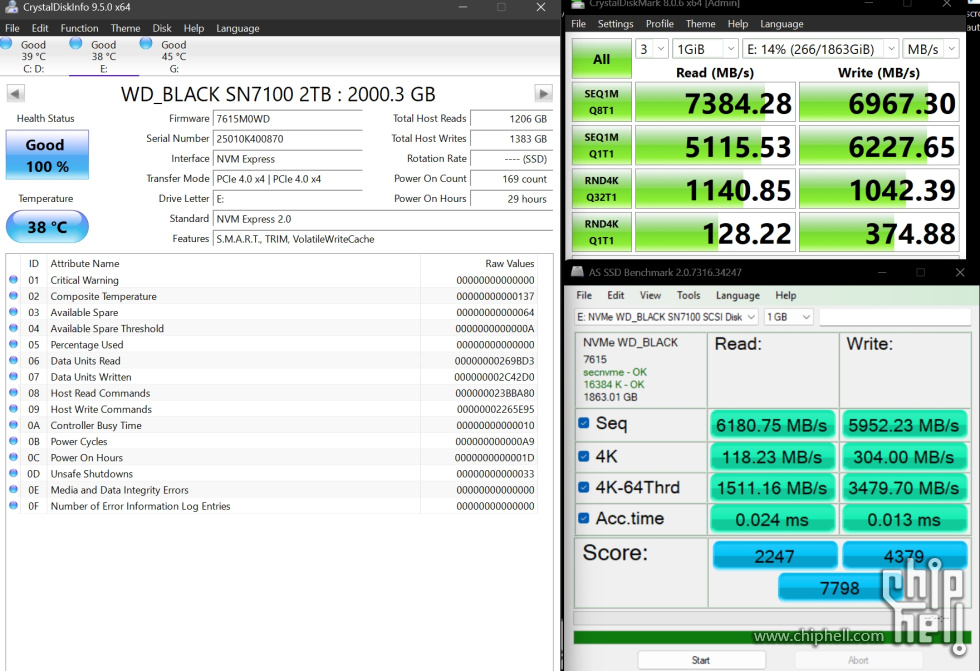Click the AS SSD Benchmark title bar icon

578,272
